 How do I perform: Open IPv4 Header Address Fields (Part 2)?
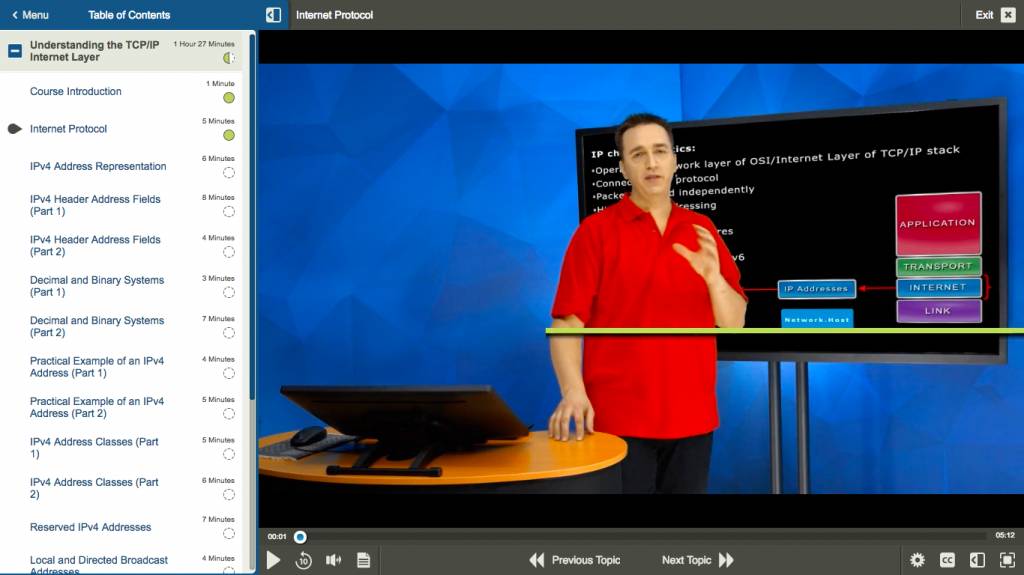click(x=95, y=246)
